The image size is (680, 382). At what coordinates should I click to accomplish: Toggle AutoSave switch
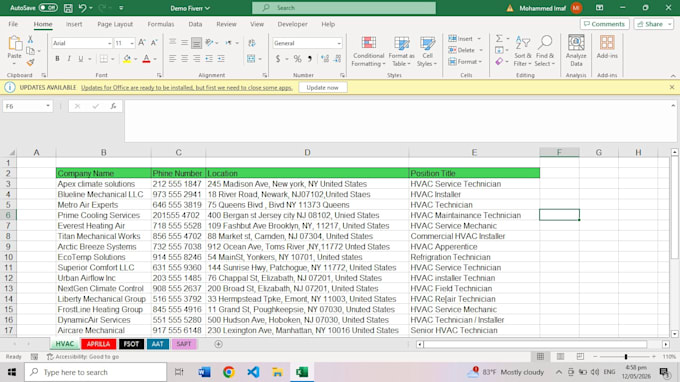[x=48, y=8]
